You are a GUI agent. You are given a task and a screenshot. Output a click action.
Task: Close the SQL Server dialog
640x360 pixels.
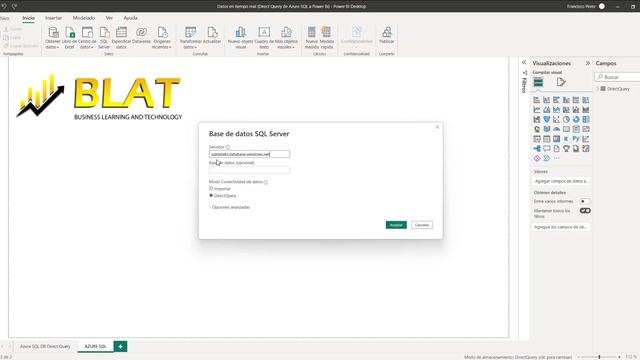tap(437, 127)
